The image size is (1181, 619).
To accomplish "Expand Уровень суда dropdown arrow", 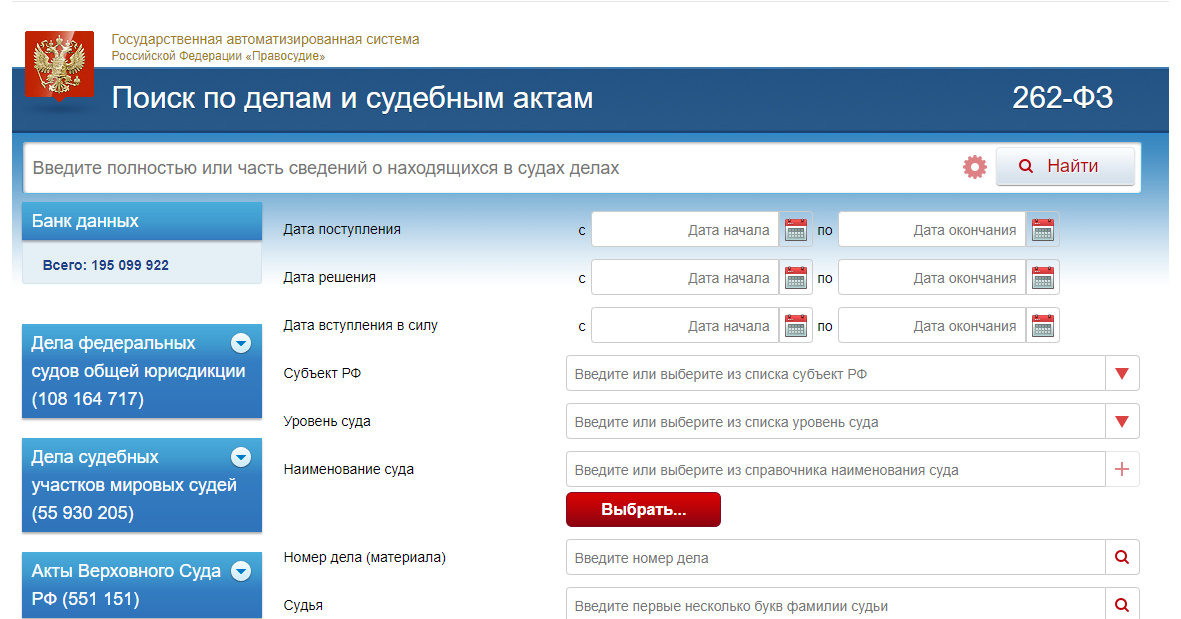I will (x=1122, y=422).
